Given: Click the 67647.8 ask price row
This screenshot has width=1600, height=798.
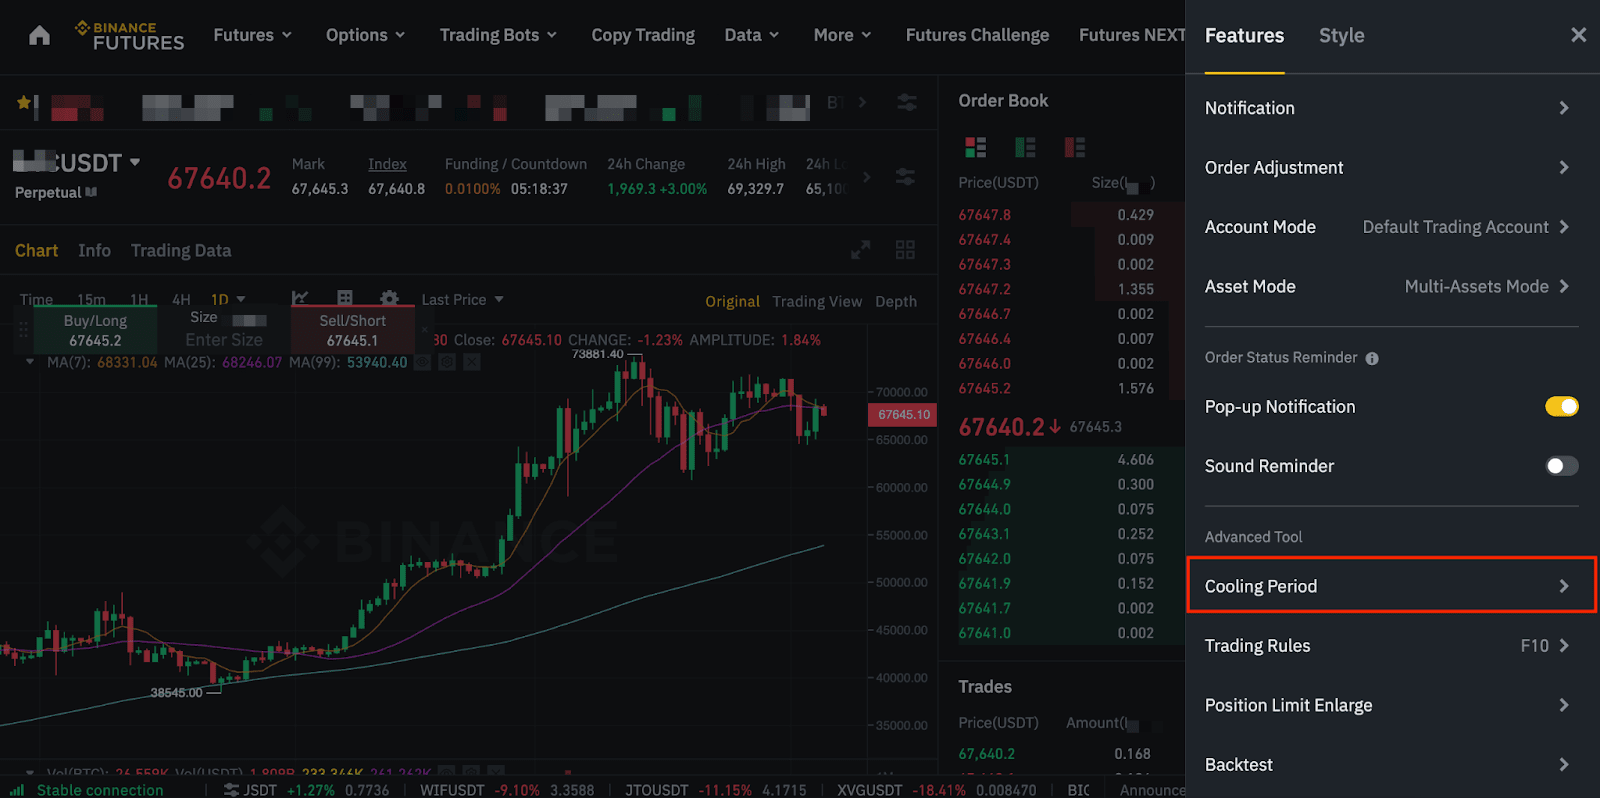Looking at the screenshot, I should tap(1062, 215).
